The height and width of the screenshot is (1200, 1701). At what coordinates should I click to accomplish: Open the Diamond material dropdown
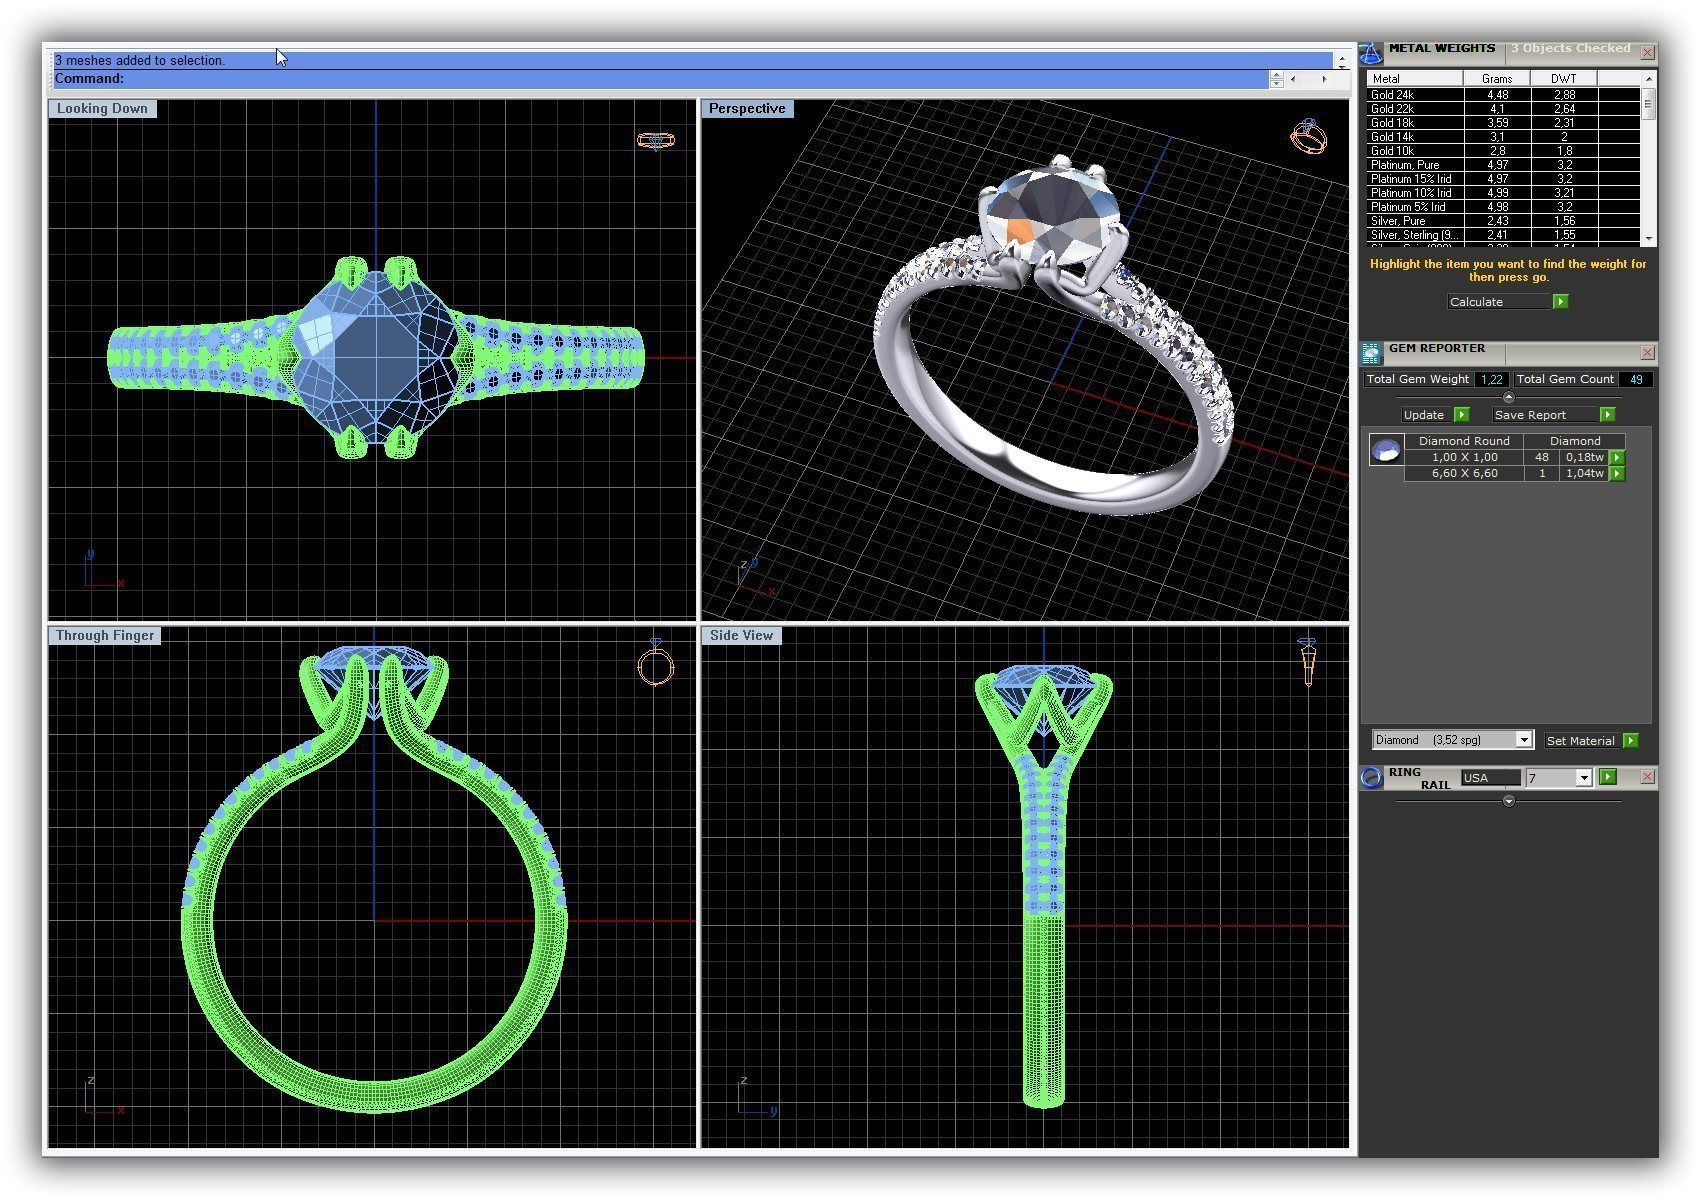[x=1524, y=740]
